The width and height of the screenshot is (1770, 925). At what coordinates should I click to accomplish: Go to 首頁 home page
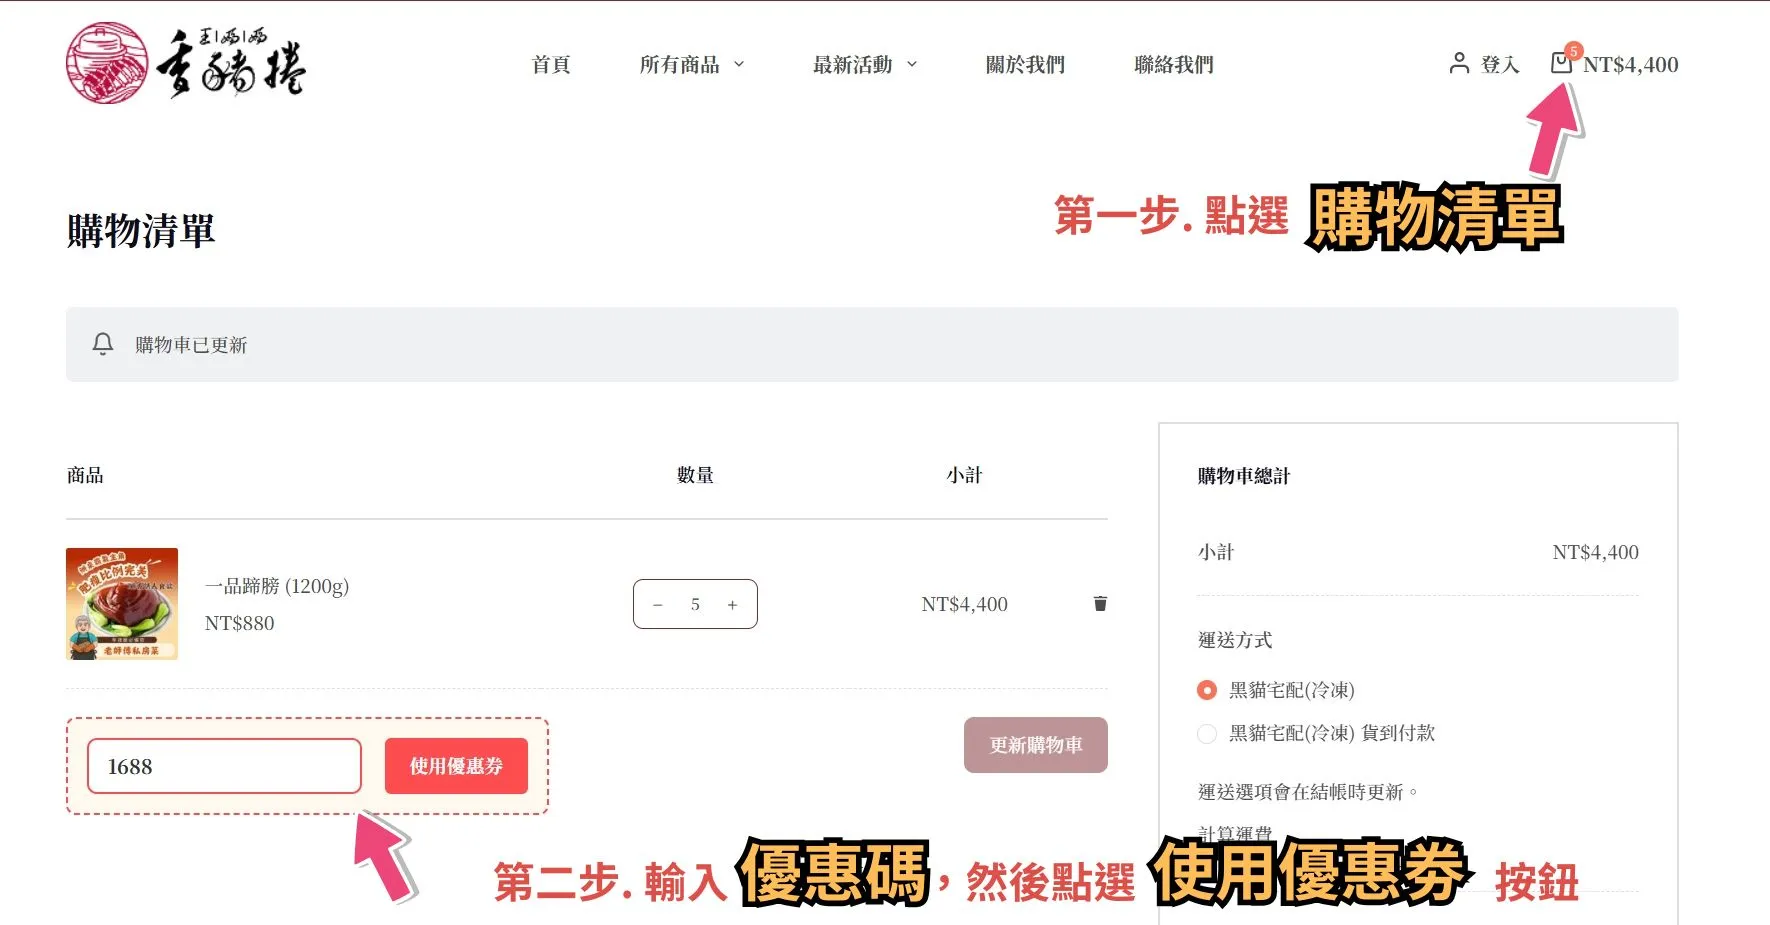click(x=551, y=65)
